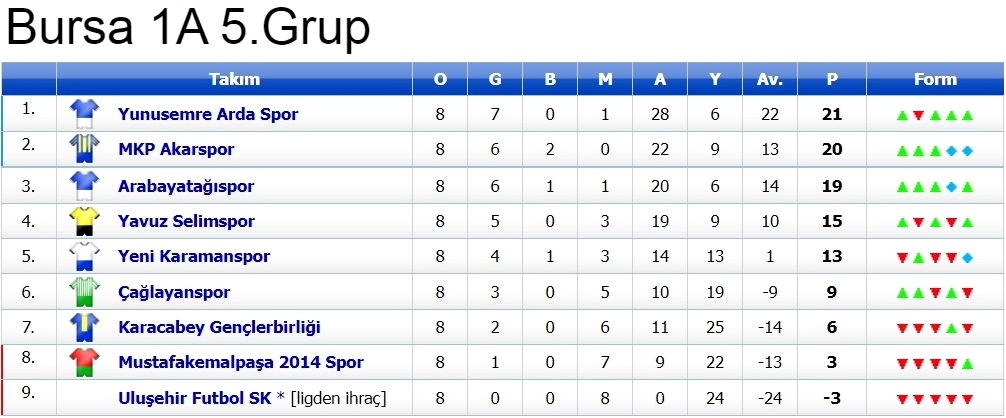Viewport: 1006px width, 418px height.
Task: Click Yeni Karamanspor white jersey icon
Action: (83, 256)
